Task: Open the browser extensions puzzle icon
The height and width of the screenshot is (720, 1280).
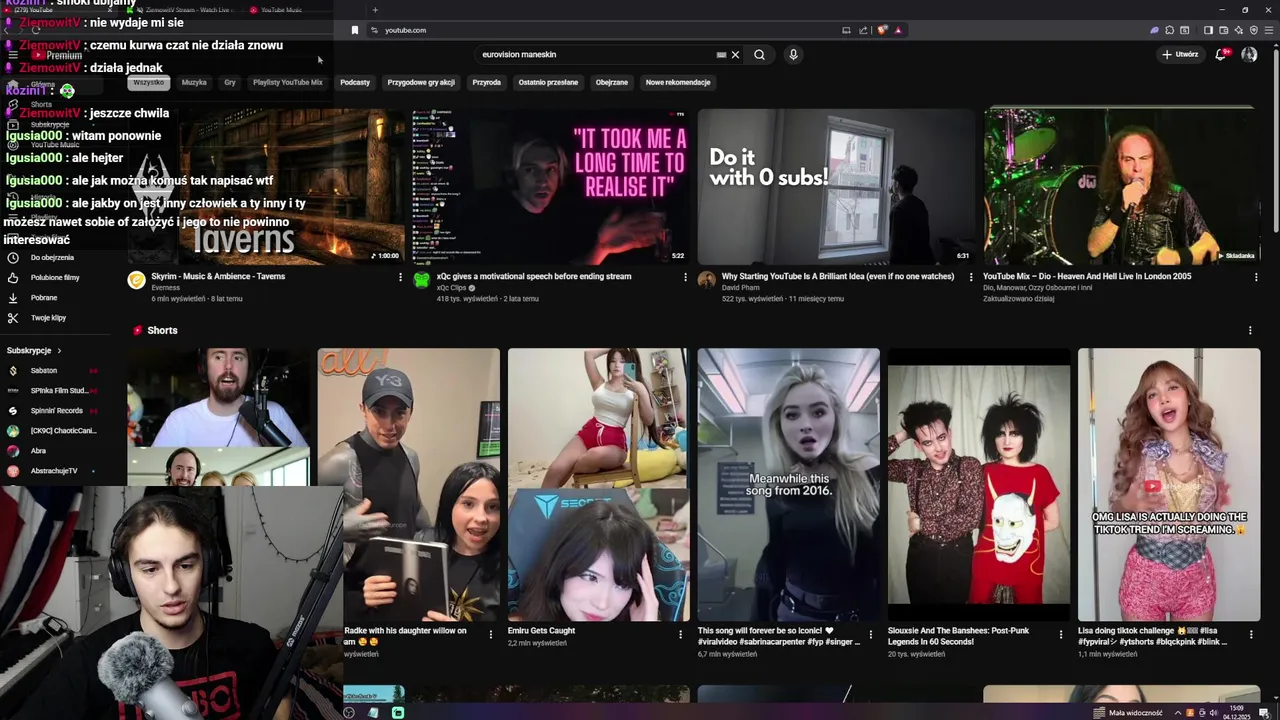Action: click(1170, 30)
